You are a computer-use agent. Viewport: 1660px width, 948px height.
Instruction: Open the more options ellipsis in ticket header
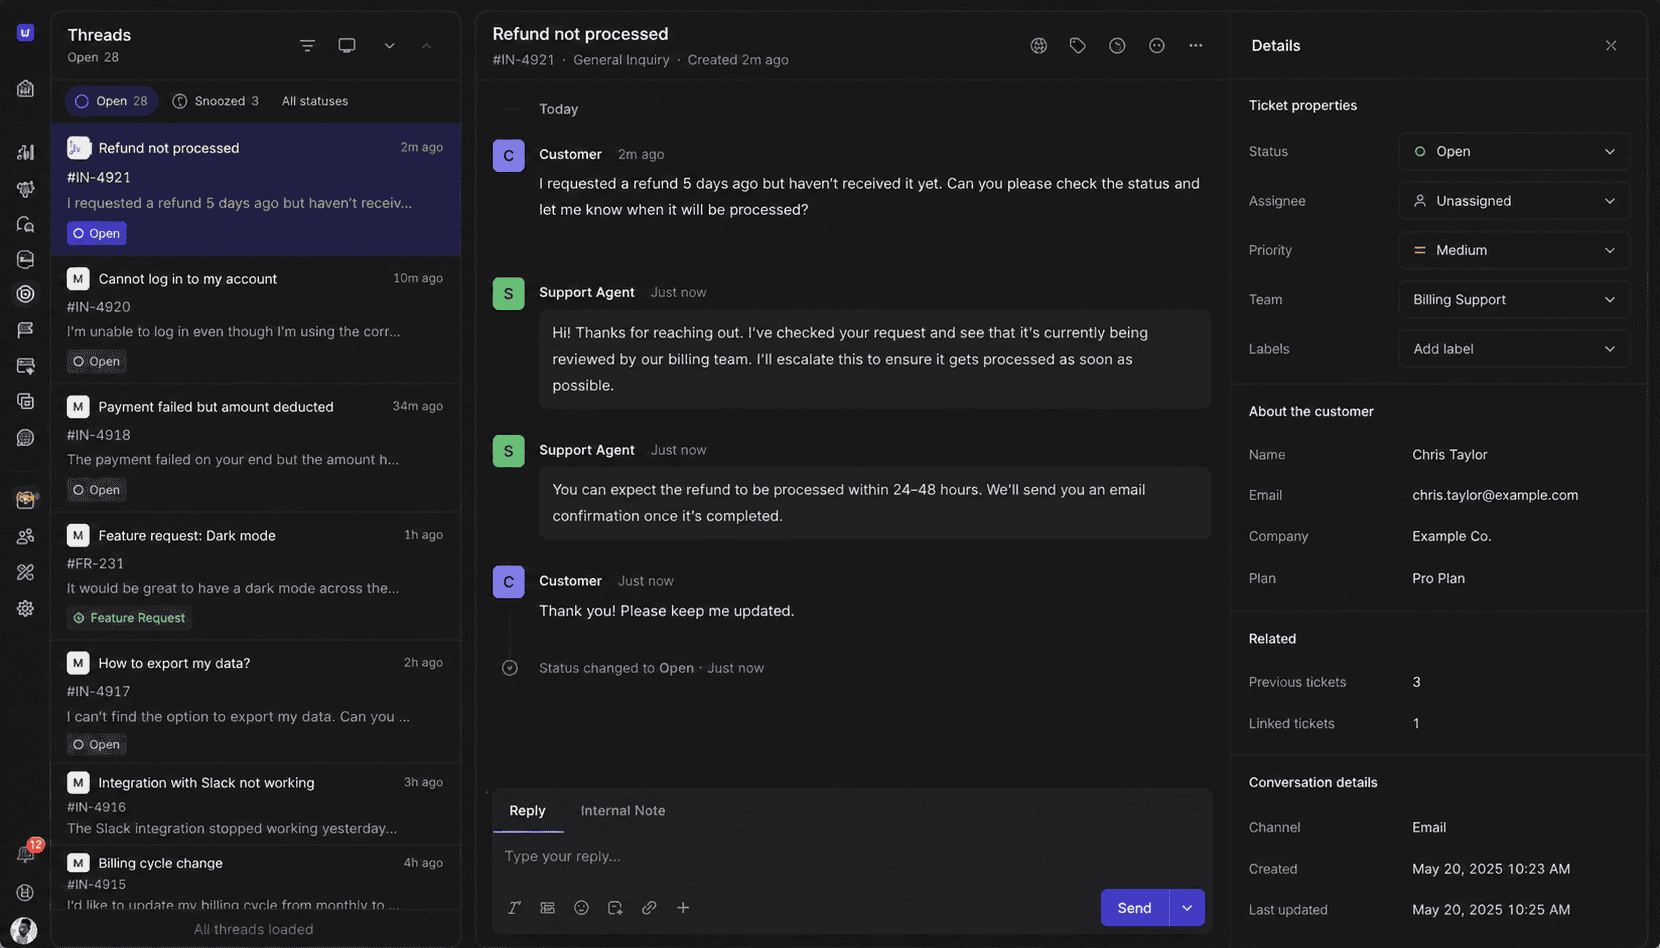click(x=1196, y=46)
